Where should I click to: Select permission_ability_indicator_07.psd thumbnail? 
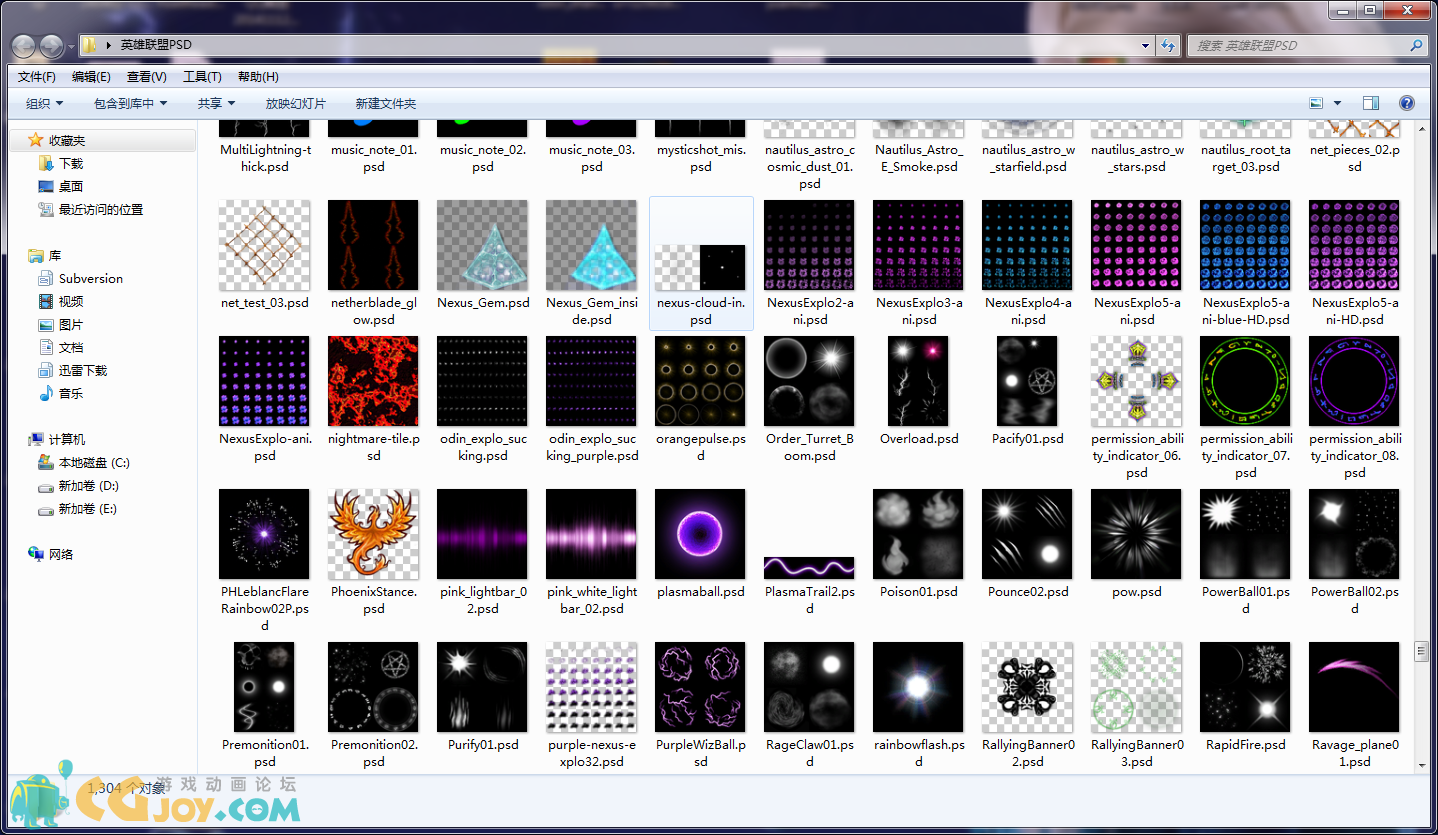point(1246,381)
